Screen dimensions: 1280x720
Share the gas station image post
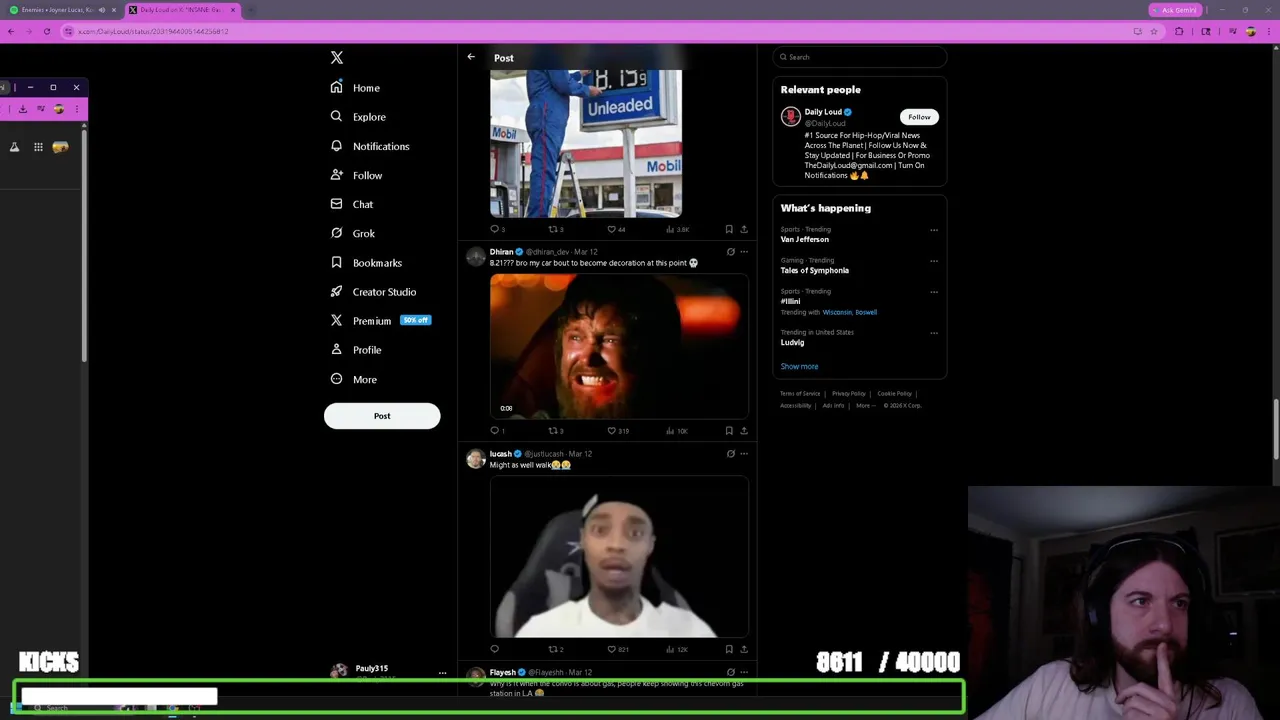pyautogui.click(x=743, y=230)
